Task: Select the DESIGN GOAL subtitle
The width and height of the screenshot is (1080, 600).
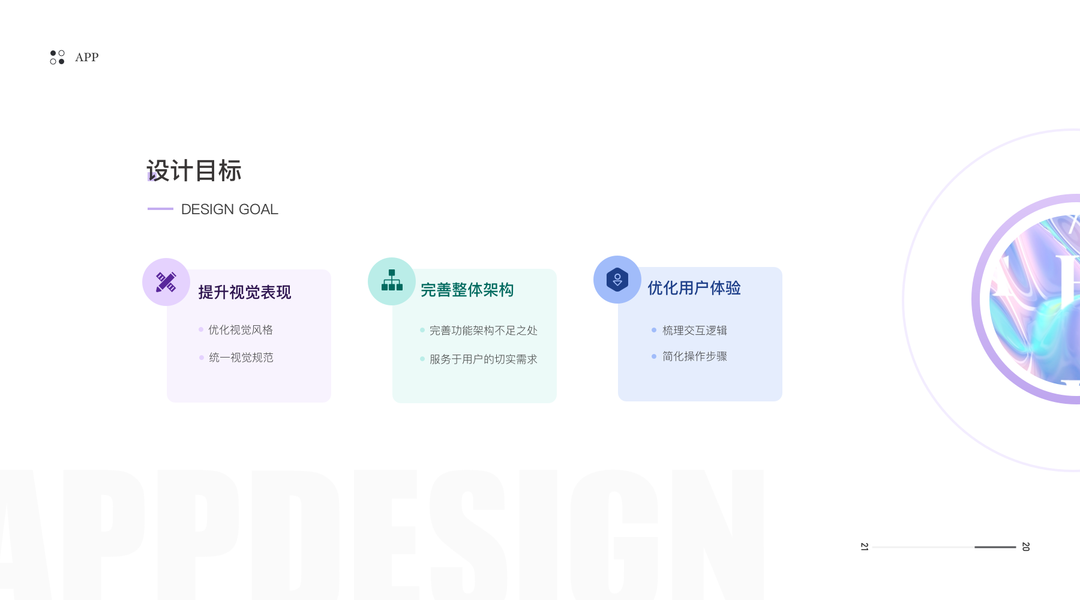Action: (x=229, y=209)
